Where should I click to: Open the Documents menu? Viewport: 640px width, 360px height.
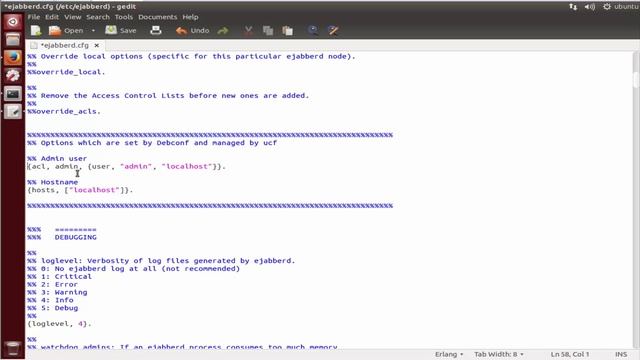[x=158, y=17]
